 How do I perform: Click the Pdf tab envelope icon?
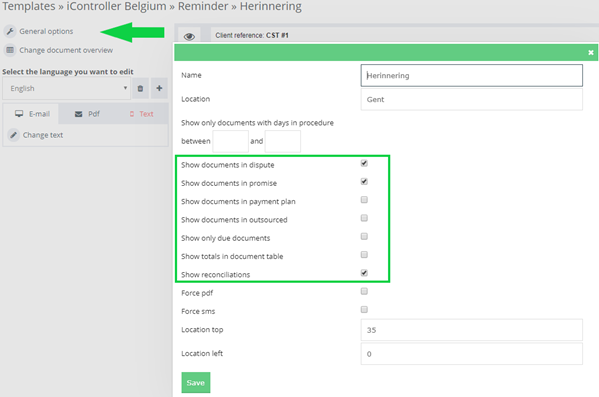point(78,114)
